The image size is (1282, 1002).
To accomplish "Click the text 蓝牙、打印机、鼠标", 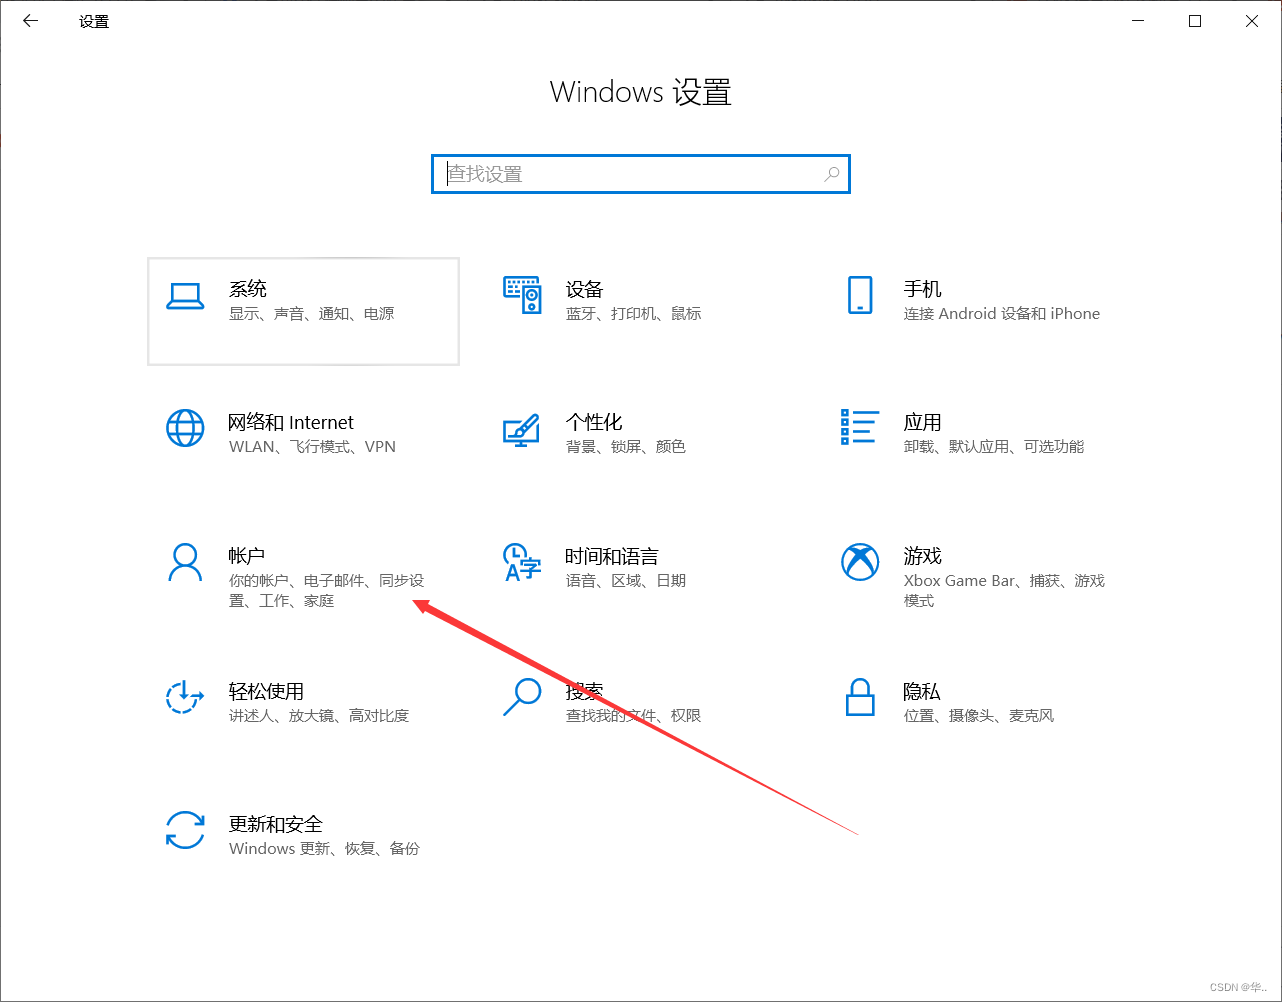I will [634, 314].
